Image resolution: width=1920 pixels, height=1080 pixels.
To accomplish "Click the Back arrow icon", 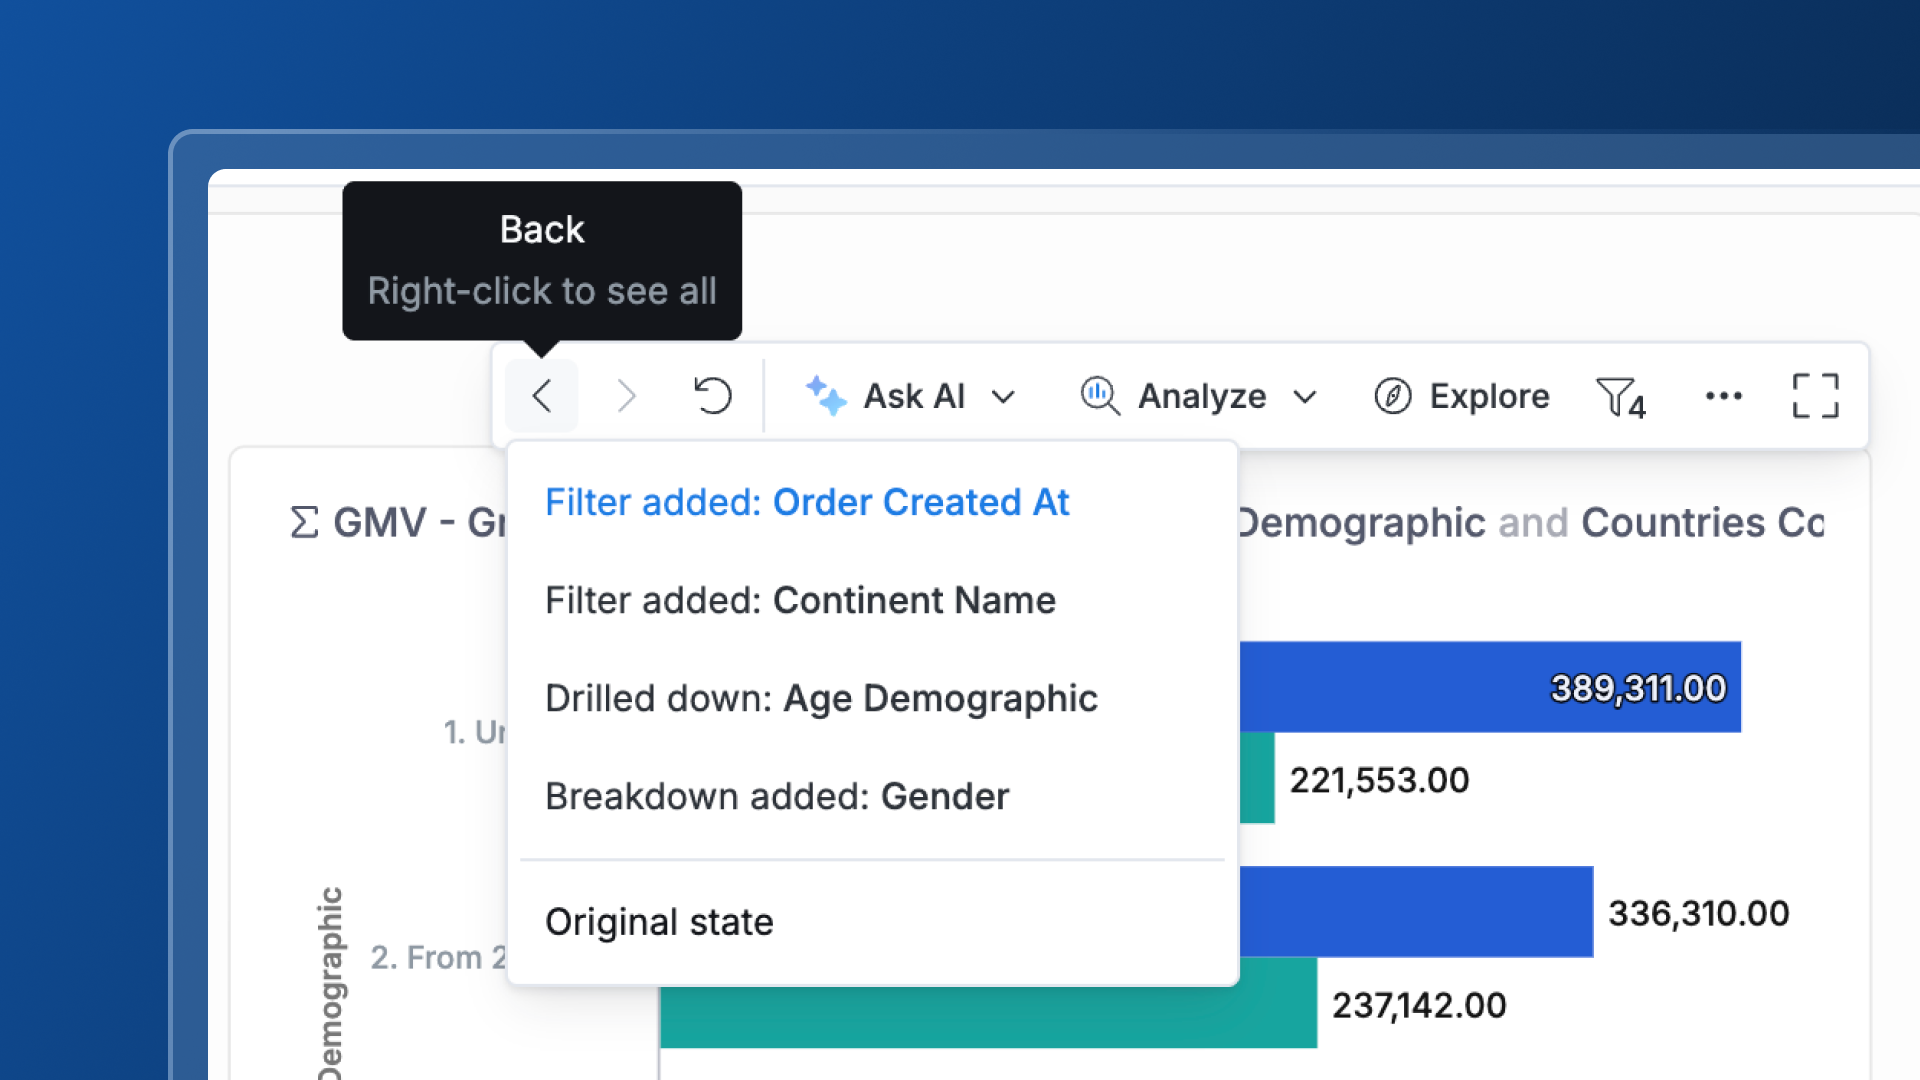I will tap(541, 396).
